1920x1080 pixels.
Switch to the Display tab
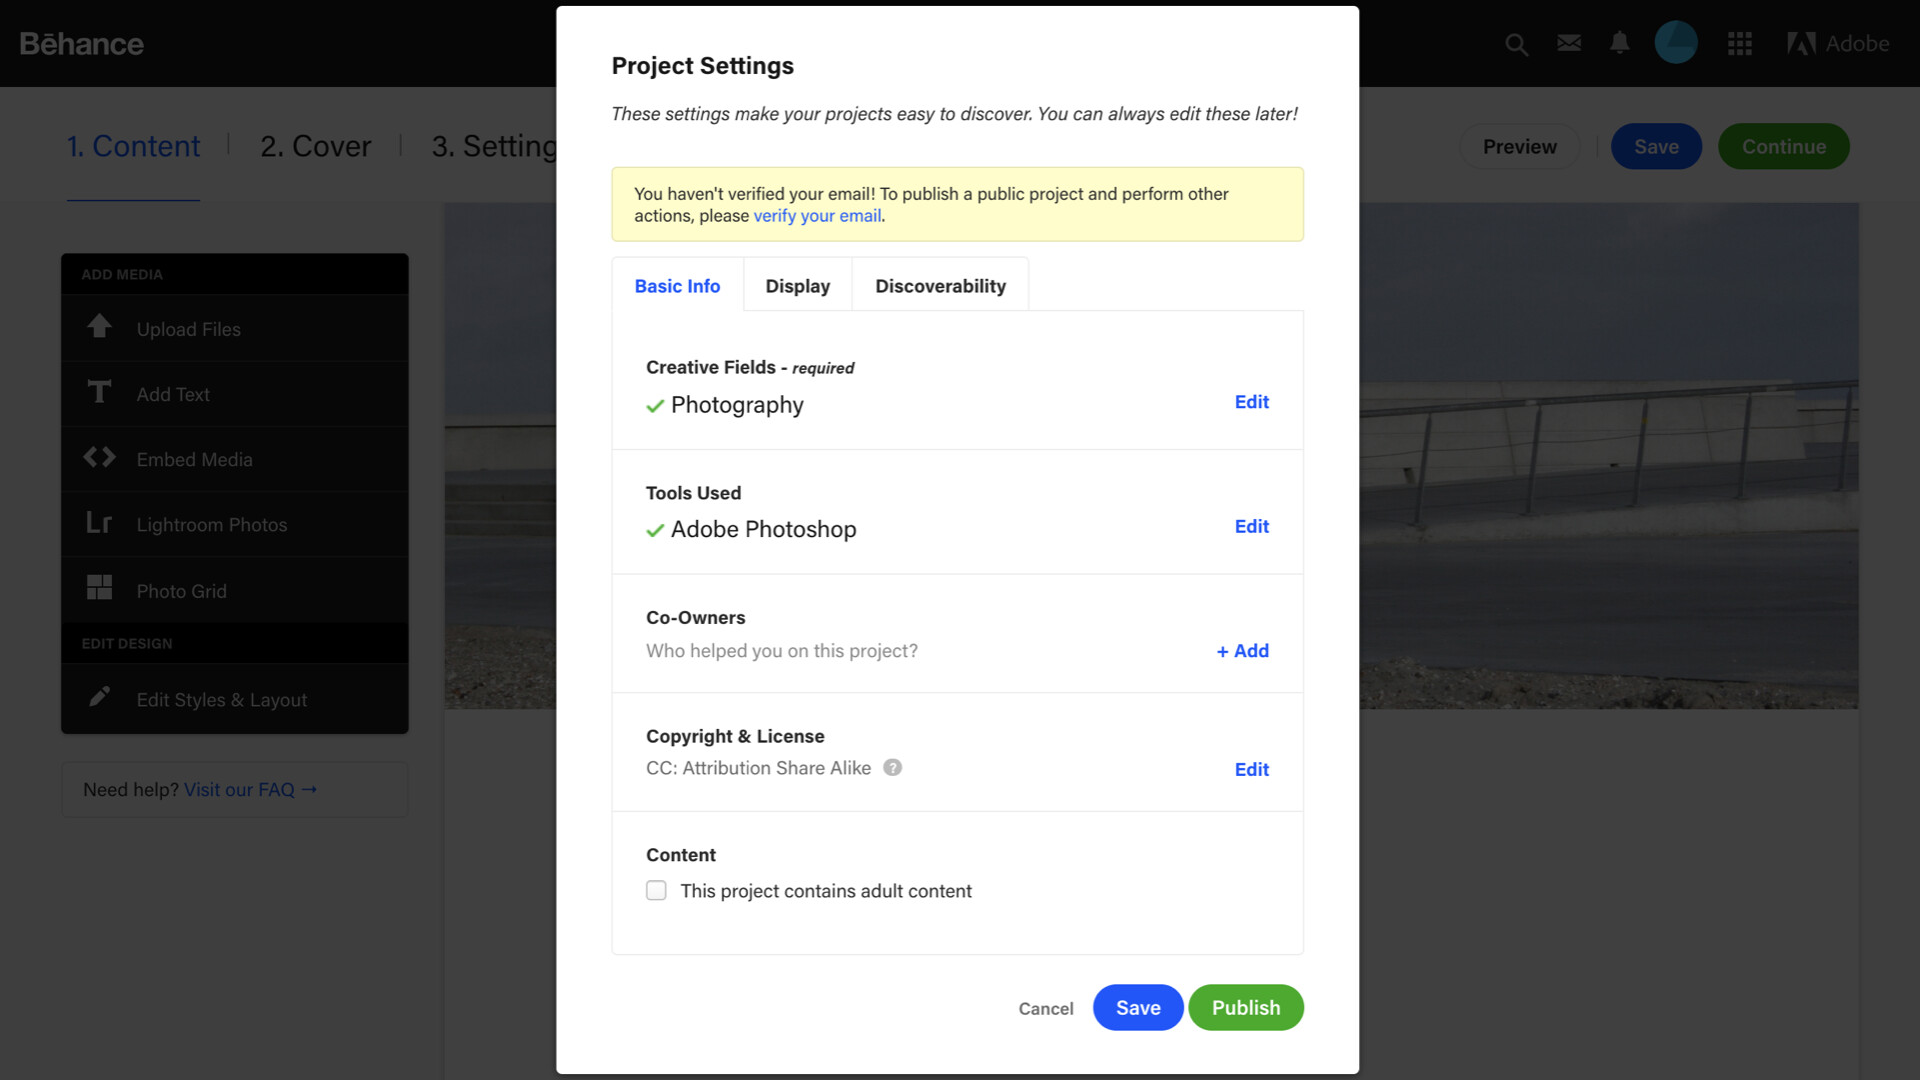point(797,286)
